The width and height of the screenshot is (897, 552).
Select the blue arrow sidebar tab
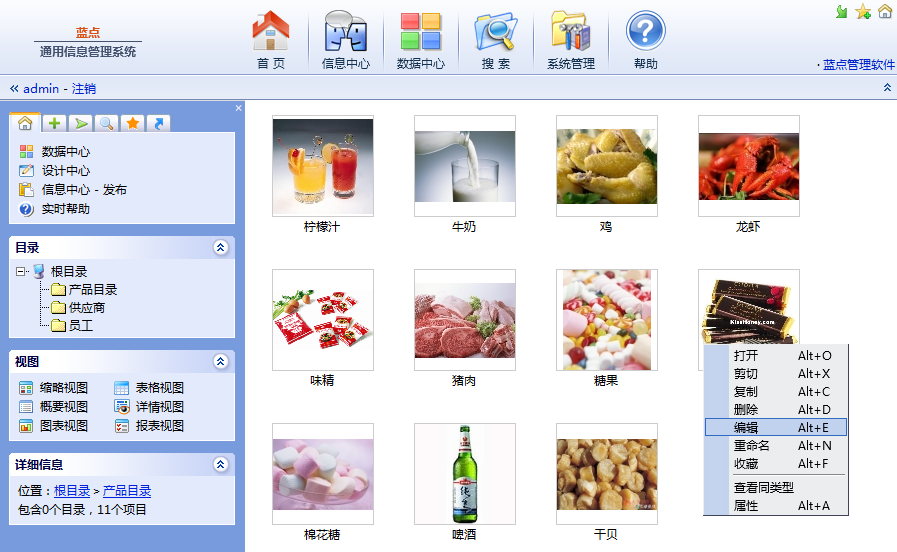(158, 124)
